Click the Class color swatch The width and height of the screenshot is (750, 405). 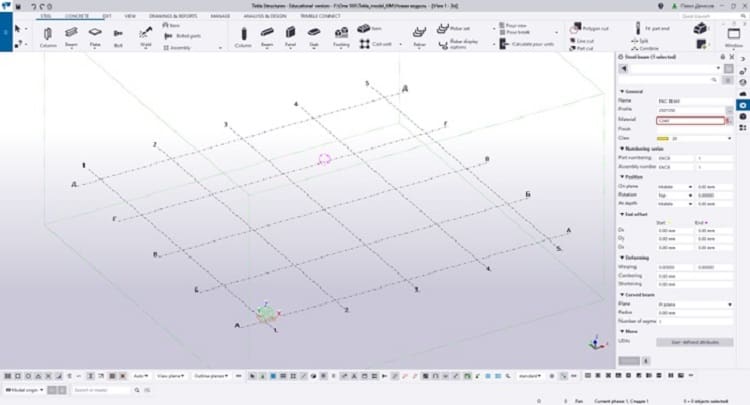point(663,138)
